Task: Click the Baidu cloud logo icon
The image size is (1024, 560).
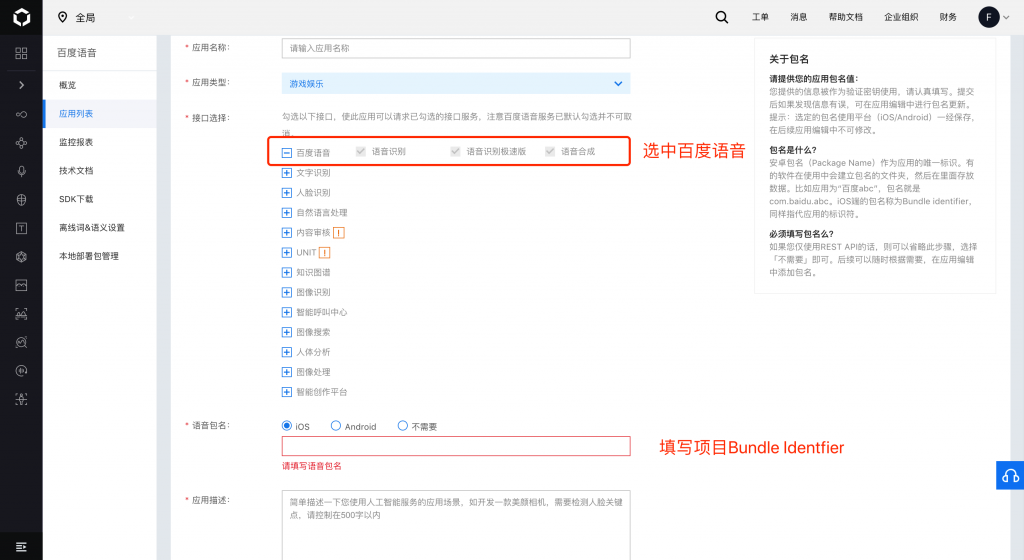Action: (21, 17)
